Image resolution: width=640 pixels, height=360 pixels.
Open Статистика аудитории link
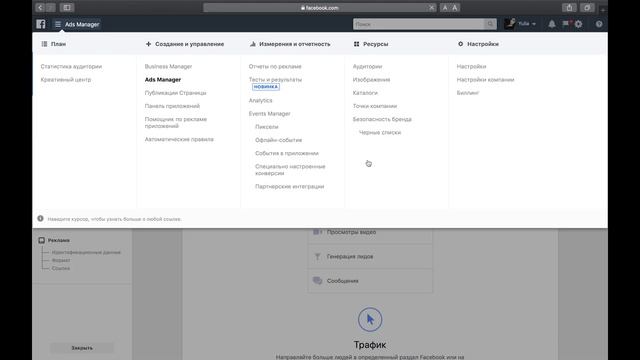[71, 66]
